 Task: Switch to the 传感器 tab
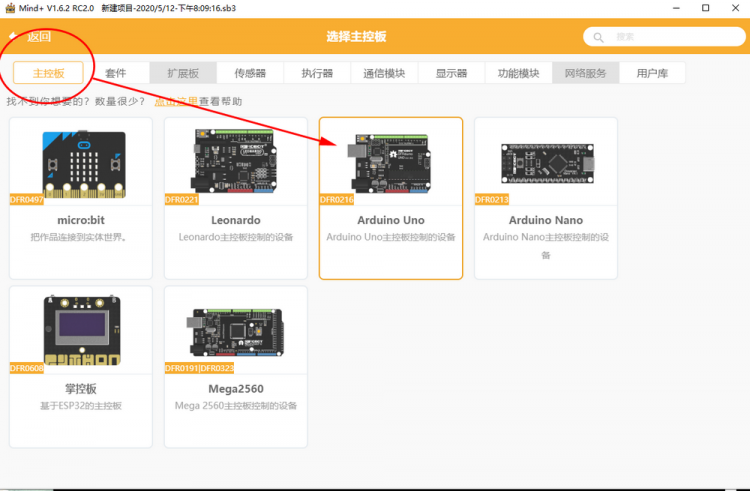250,73
